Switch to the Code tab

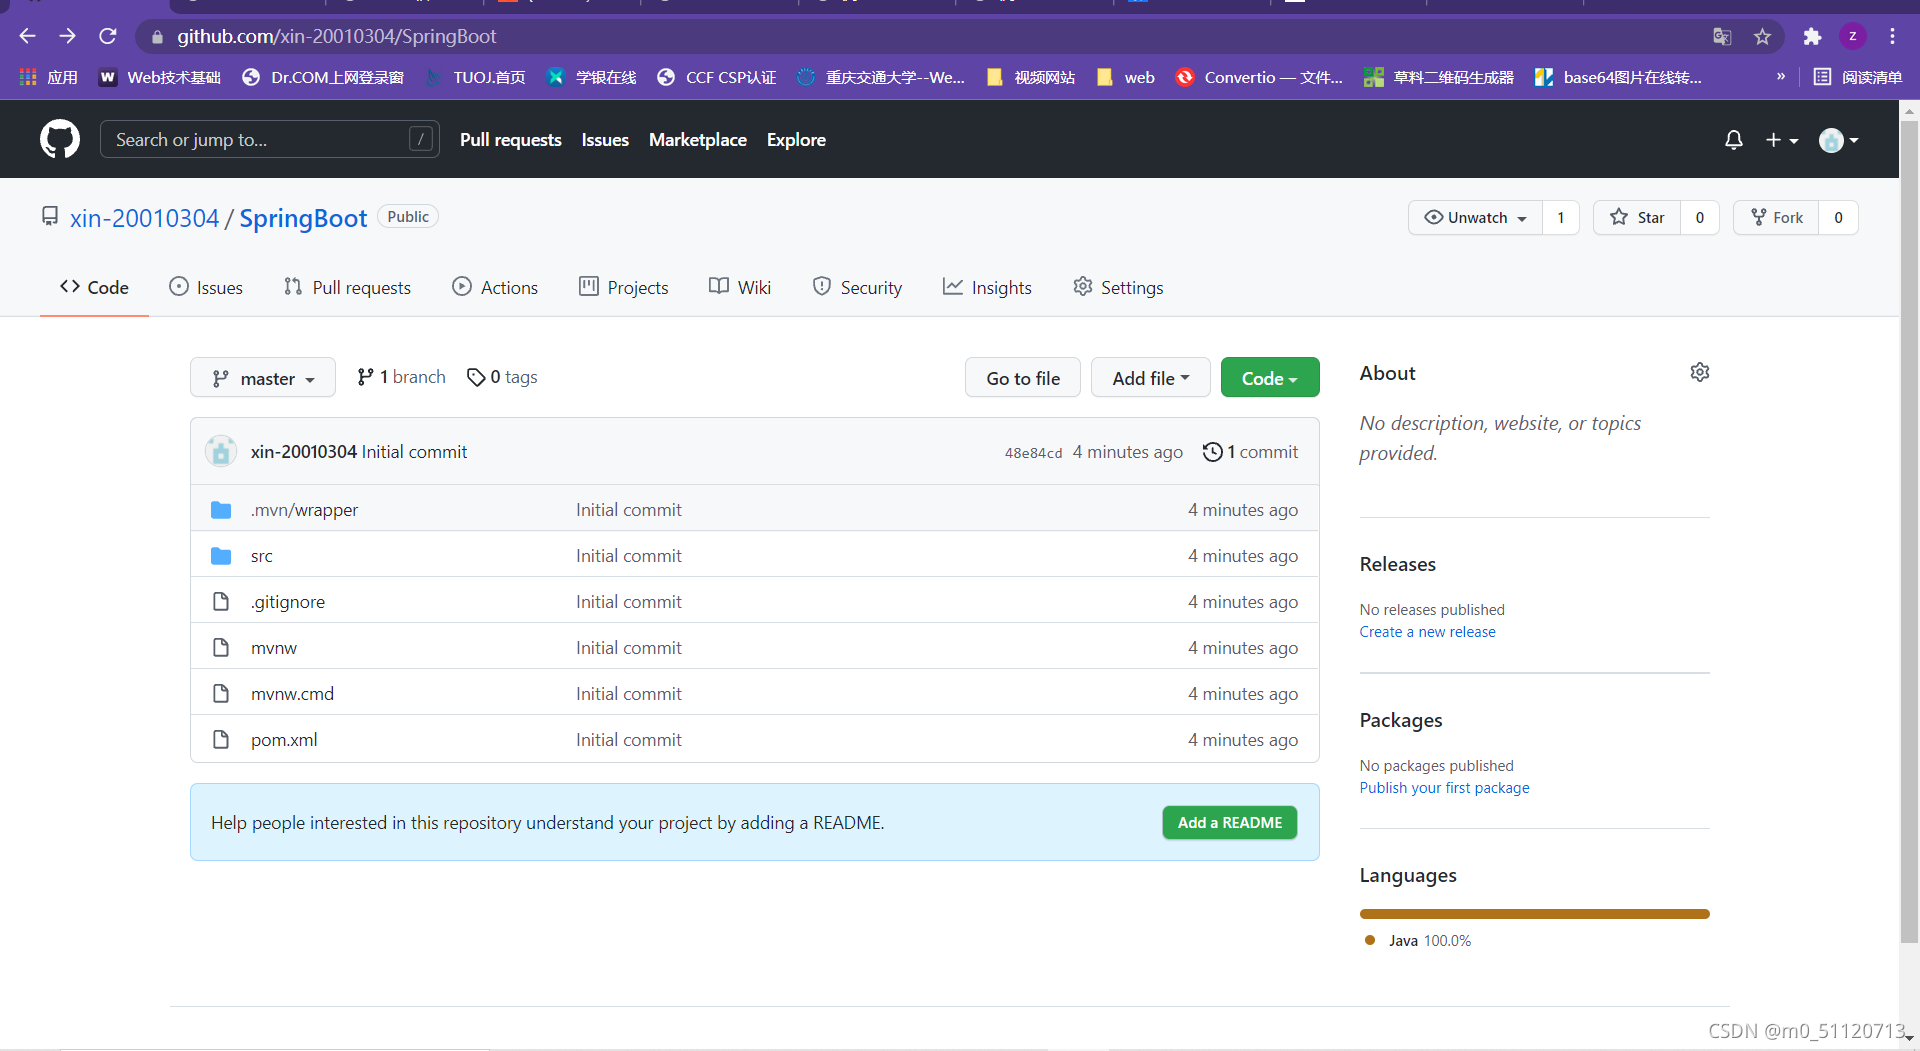pos(94,287)
